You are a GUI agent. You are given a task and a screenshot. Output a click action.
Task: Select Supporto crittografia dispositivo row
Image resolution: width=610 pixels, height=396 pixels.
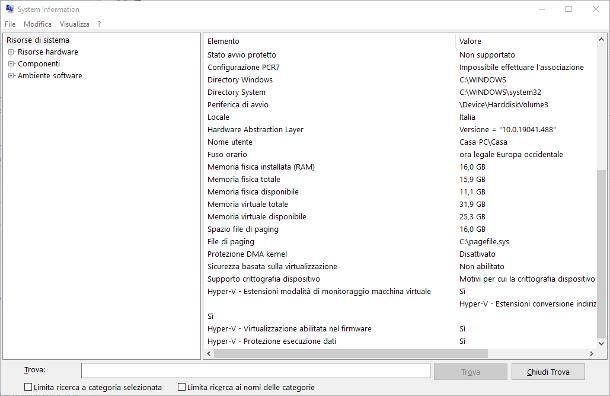pyautogui.click(x=400, y=279)
